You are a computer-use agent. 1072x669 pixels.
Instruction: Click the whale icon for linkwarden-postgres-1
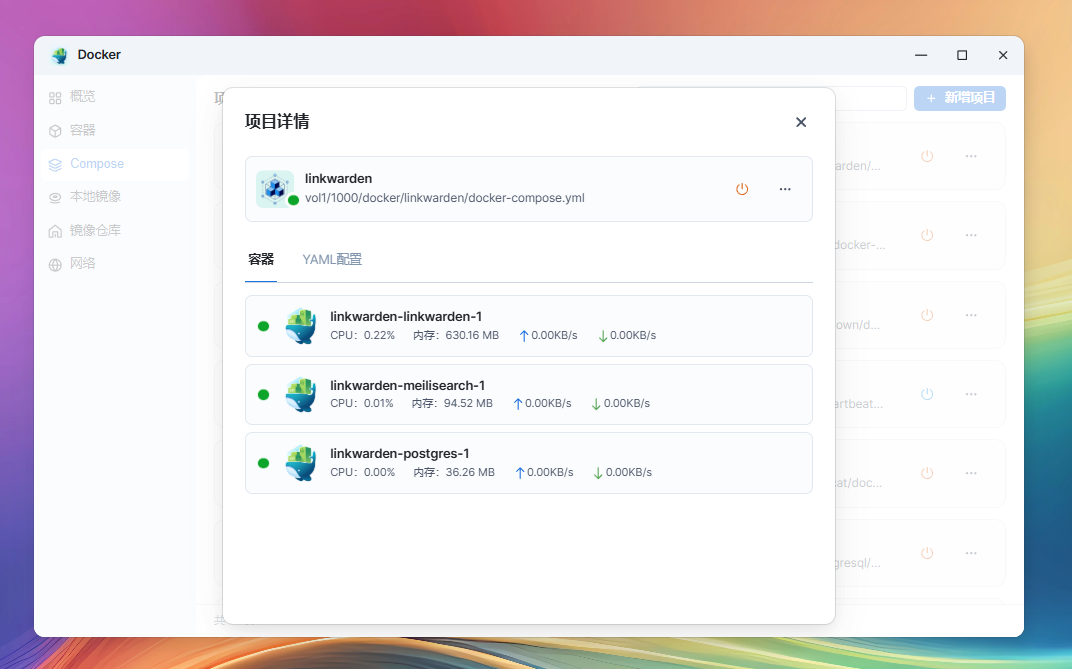click(301, 463)
